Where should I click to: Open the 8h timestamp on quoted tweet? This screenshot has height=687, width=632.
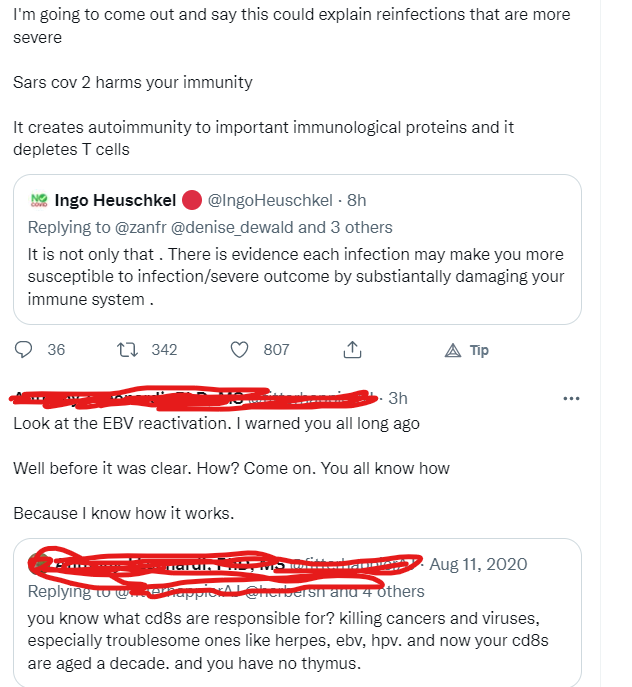pyautogui.click(x=357, y=200)
